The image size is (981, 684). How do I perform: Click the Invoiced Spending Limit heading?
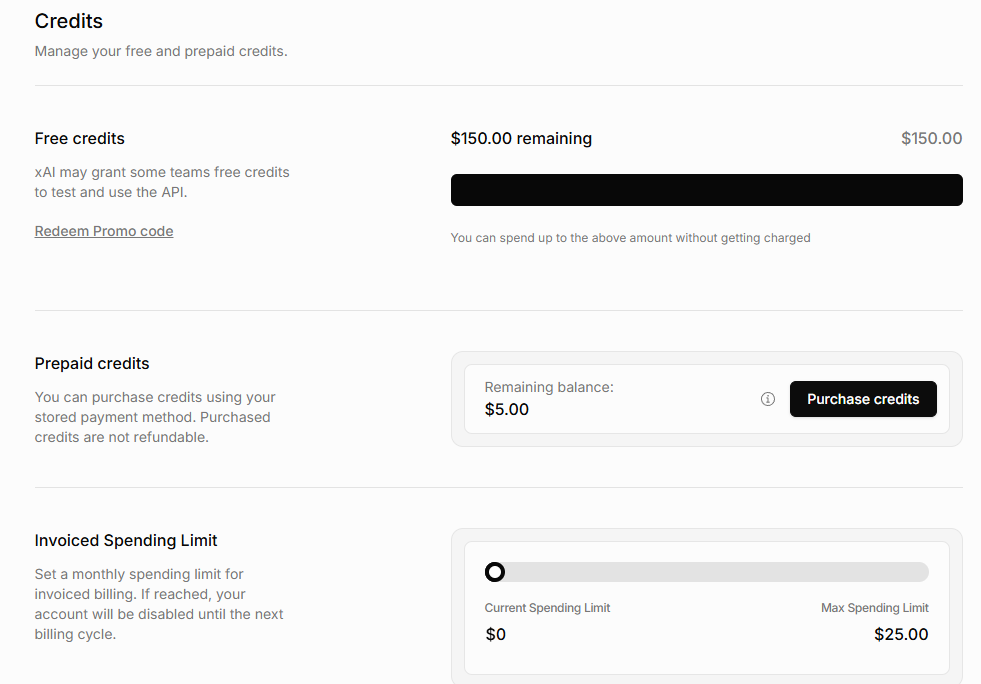pyautogui.click(x=126, y=541)
